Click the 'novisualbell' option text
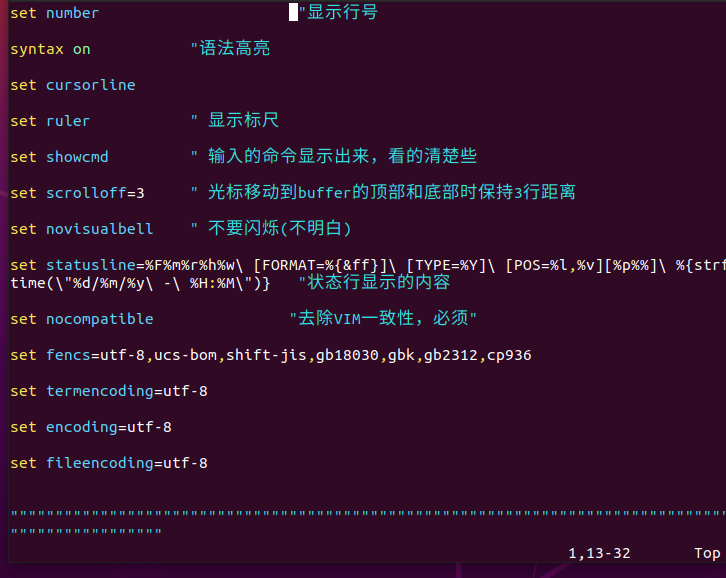 tap(99, 229)
